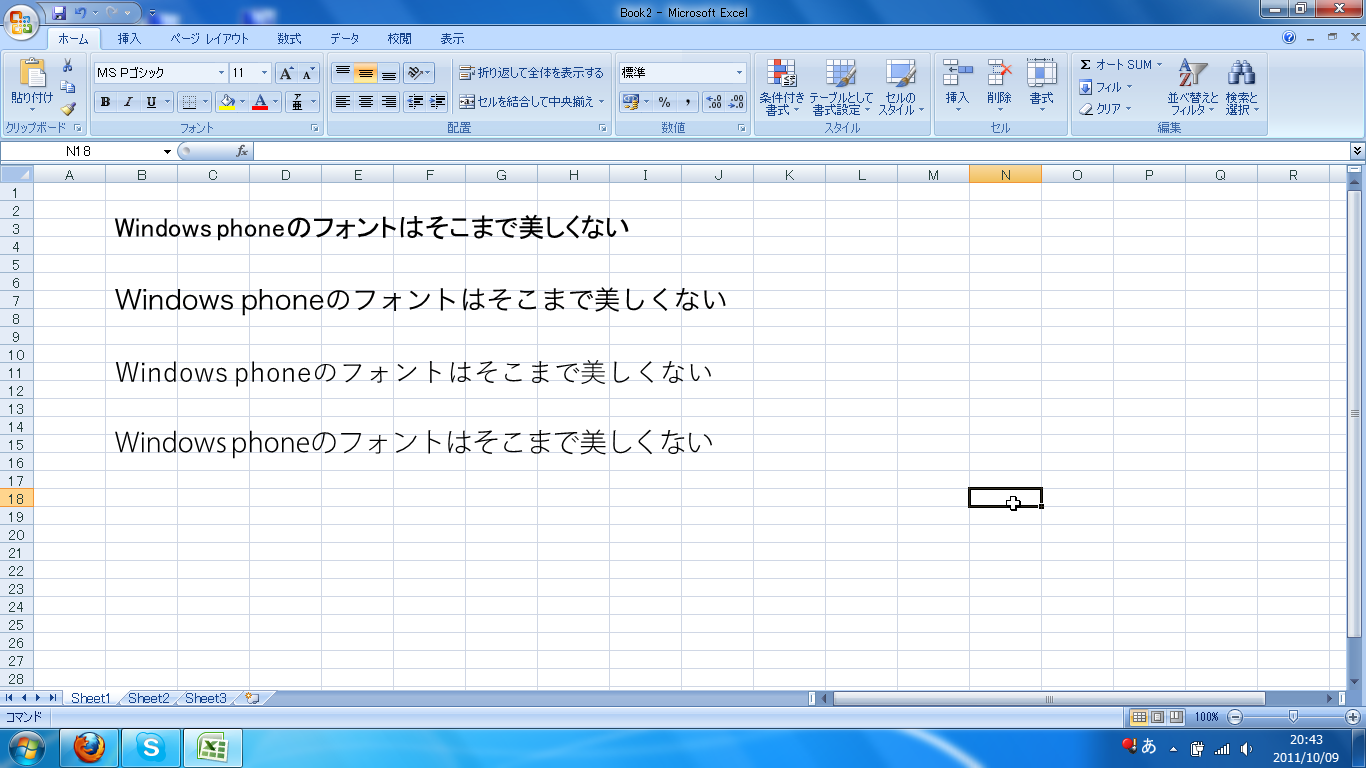Align text right
This screenshot has height=768, width=1366.
(388, 102)
